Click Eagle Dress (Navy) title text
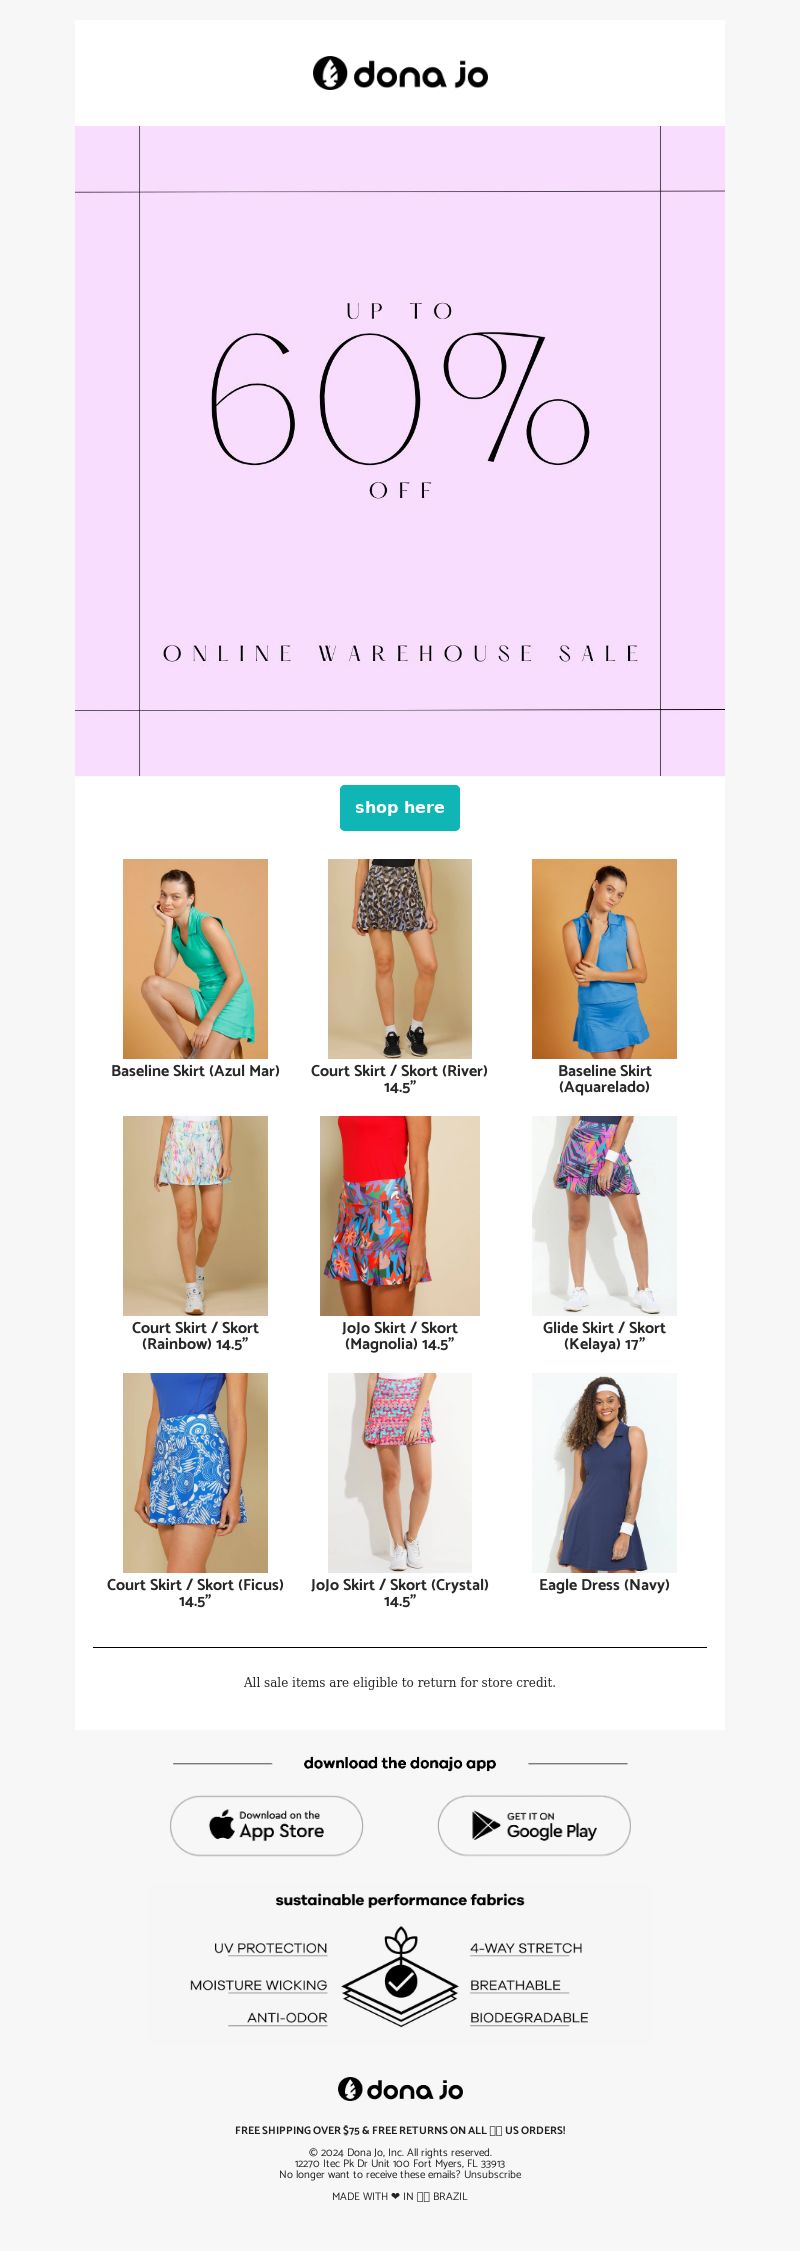800x2251 pixels. tap(604, 1585)
